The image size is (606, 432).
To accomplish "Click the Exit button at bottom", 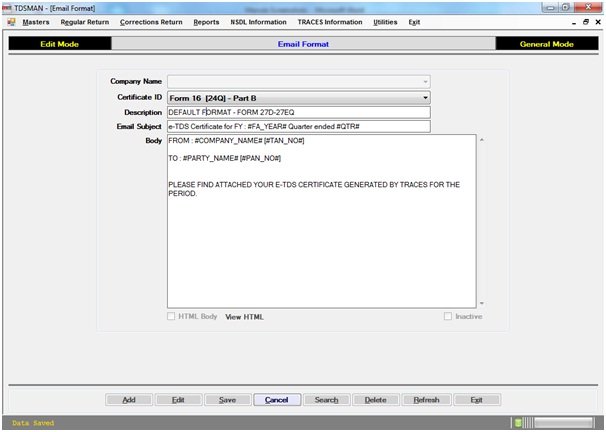I will pos(477,400).
